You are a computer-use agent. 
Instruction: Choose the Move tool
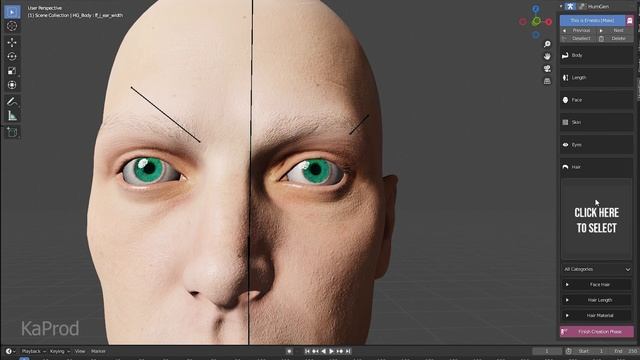point(12,42)
